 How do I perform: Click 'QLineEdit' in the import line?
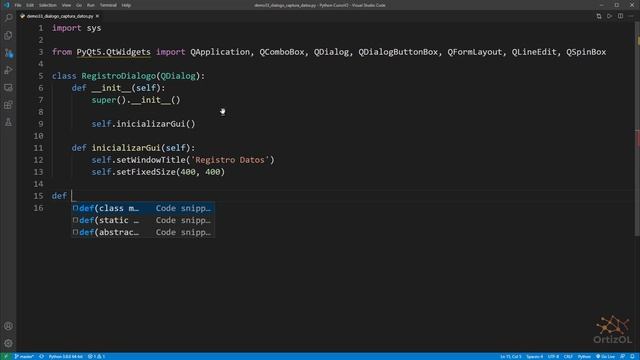(x=534, y=52)
